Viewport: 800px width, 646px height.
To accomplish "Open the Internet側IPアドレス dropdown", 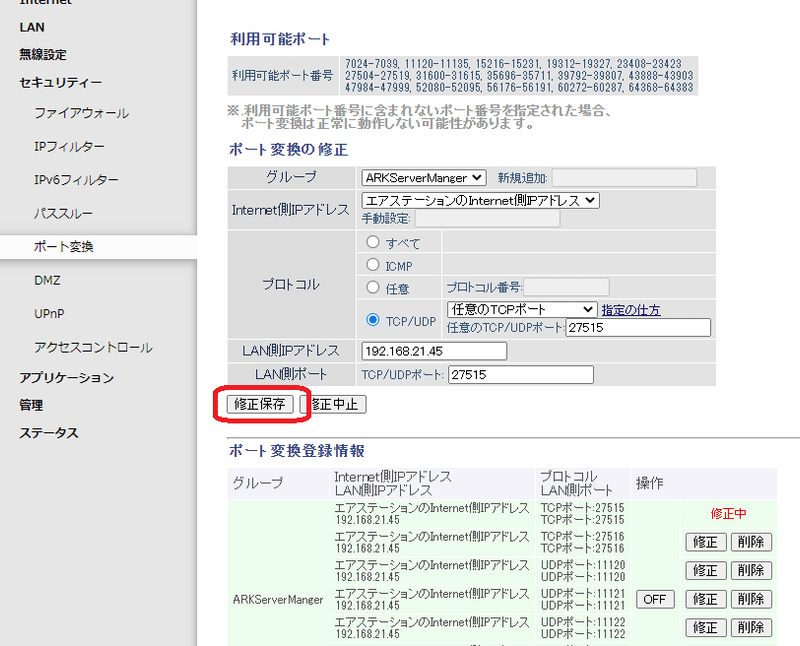I will click(480, 200).
